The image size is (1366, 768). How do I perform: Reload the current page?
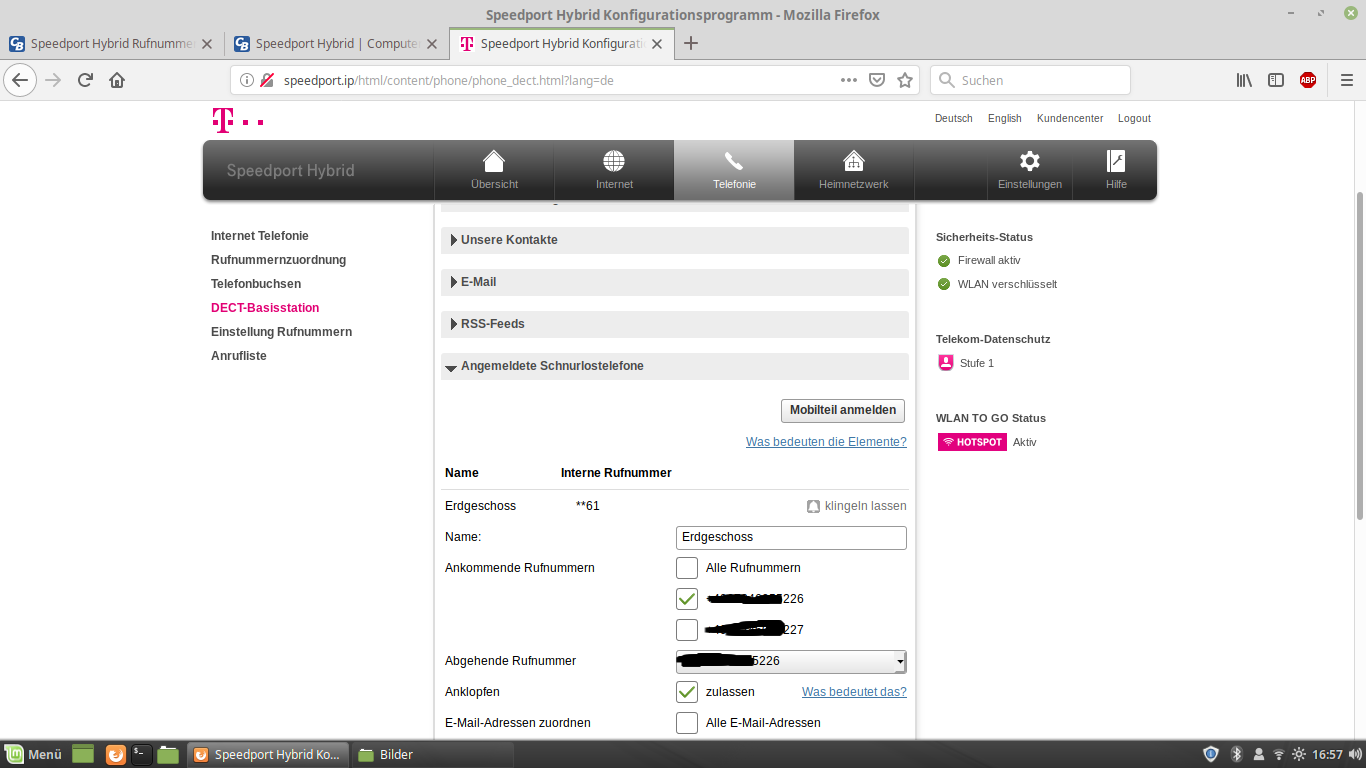click(x=85, y=80)
